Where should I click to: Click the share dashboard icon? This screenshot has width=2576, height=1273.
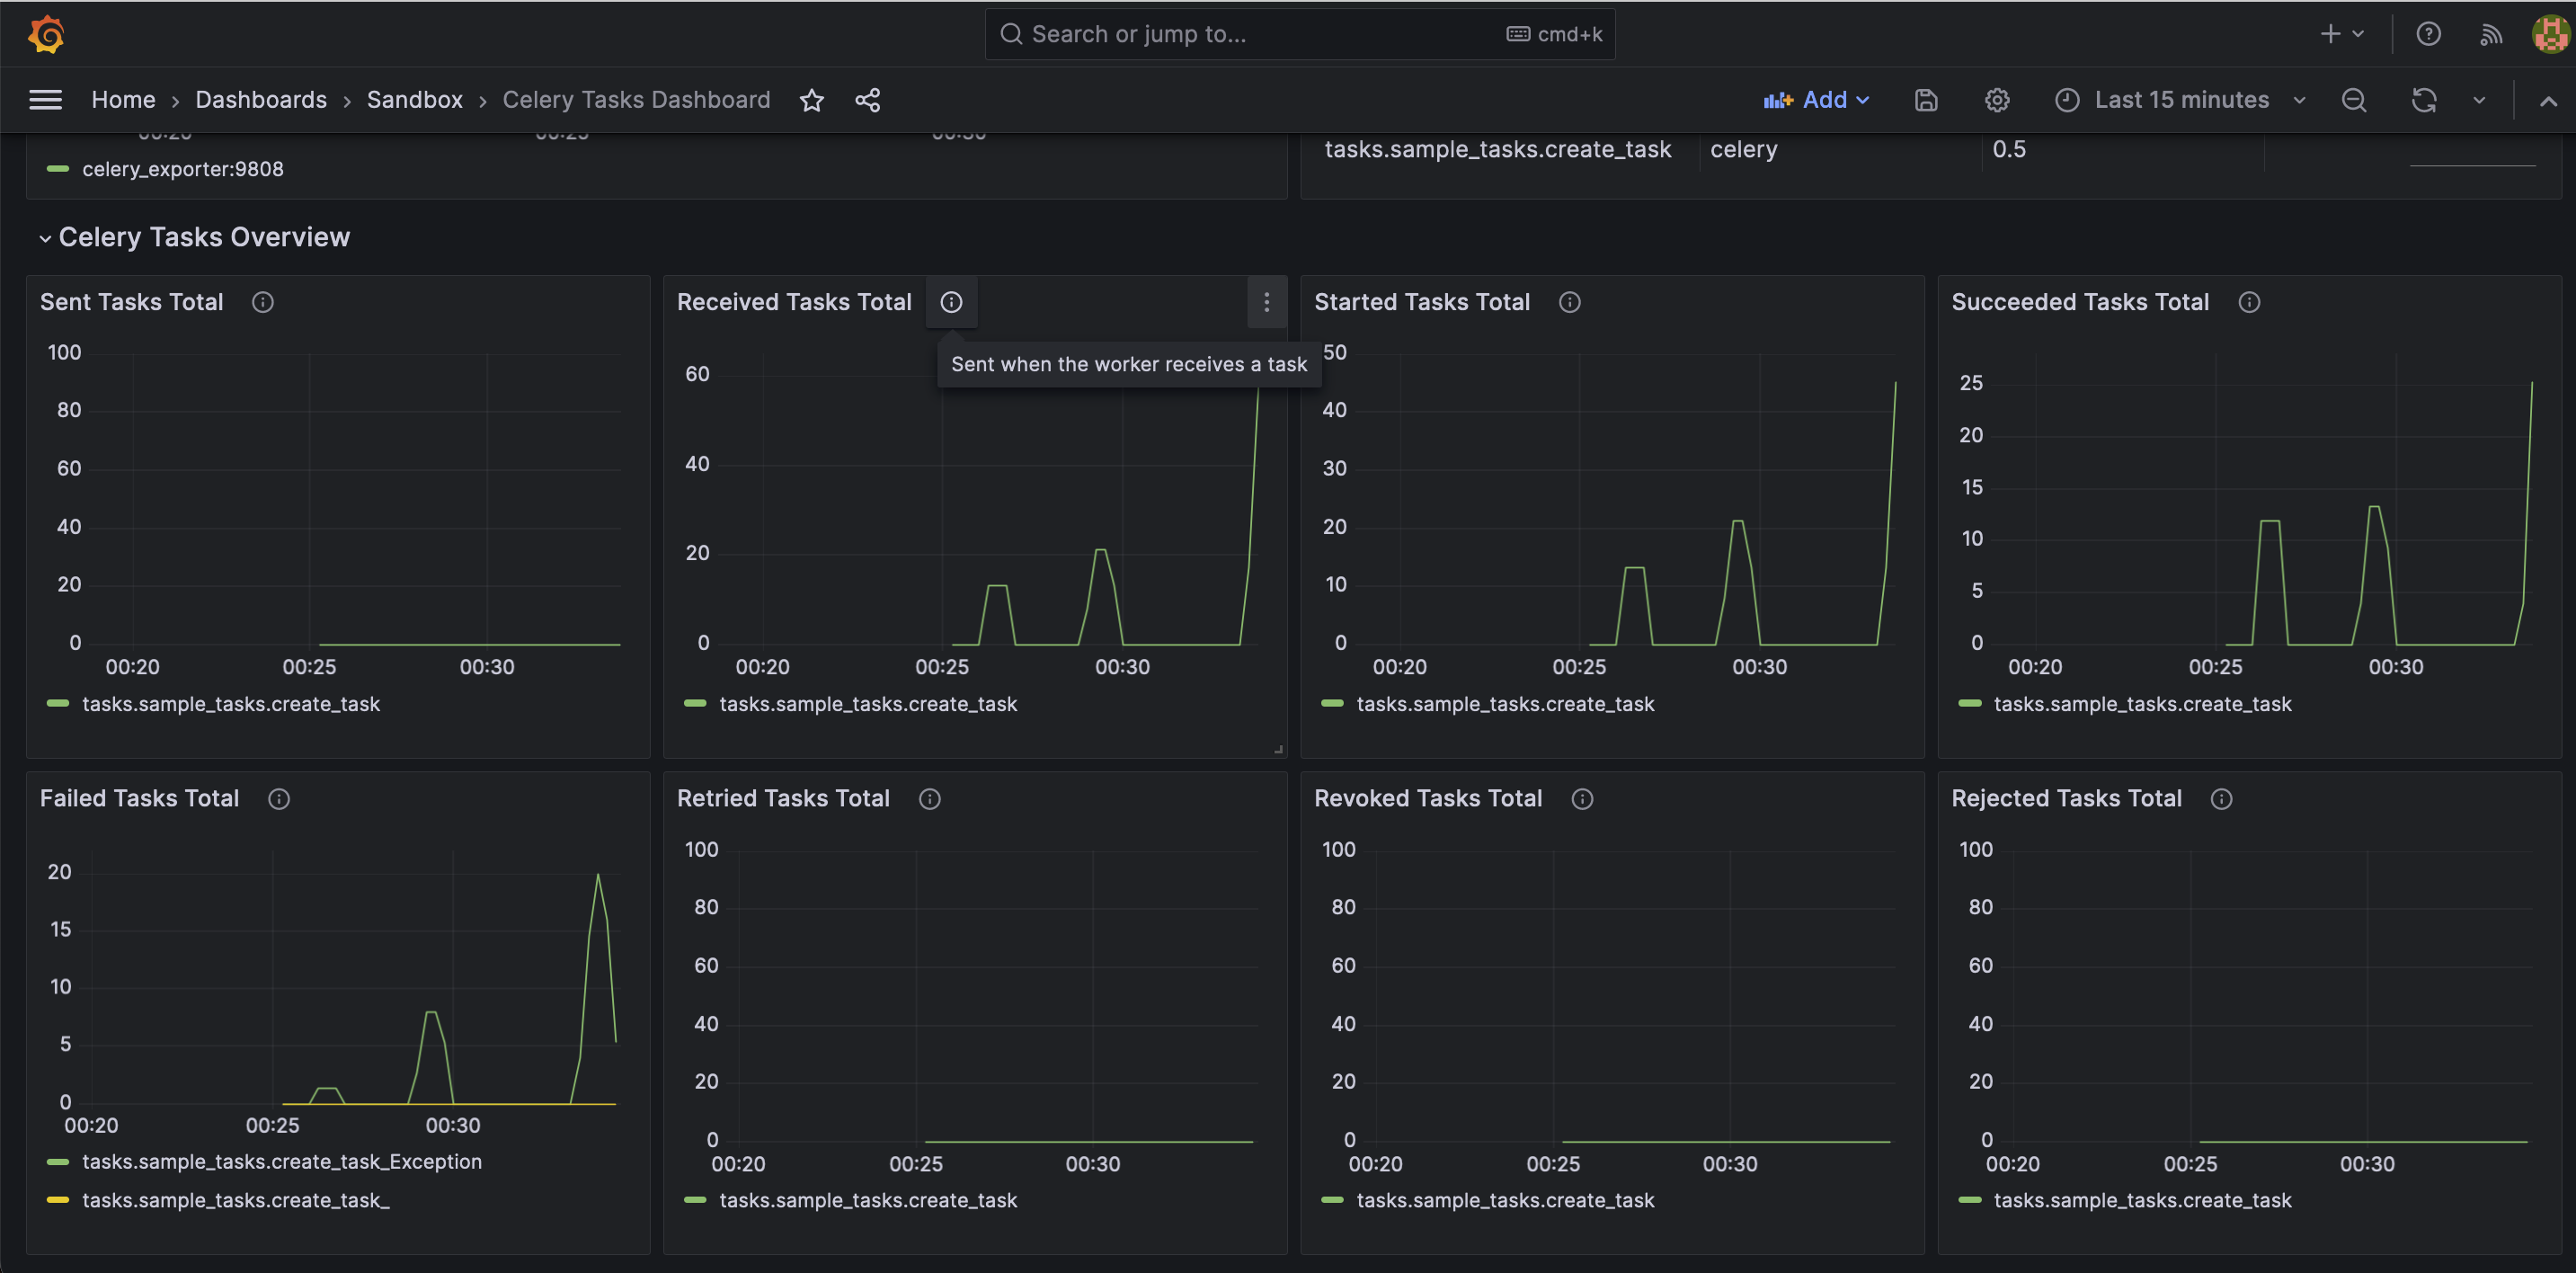click(x=867, y=100)
